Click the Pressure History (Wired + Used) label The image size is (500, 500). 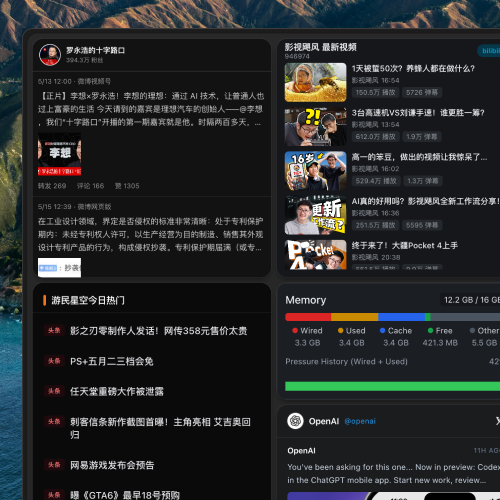pos(346,362)
